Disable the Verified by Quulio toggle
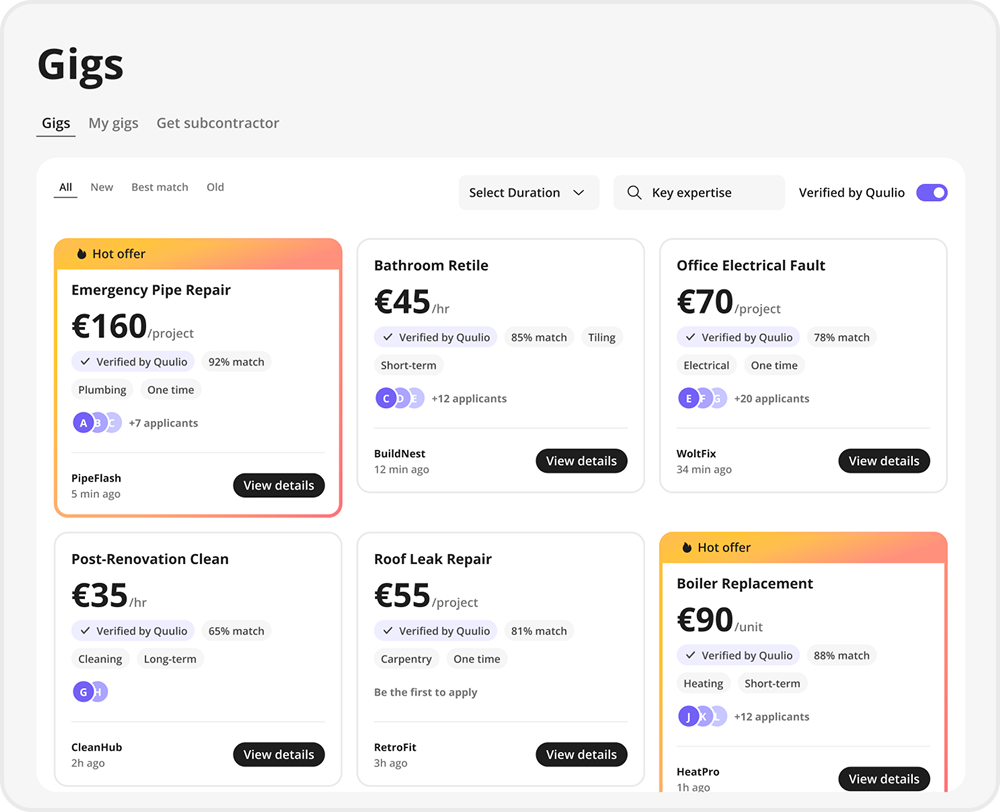Screen dimensions: 1000x812 pos(931,193)
